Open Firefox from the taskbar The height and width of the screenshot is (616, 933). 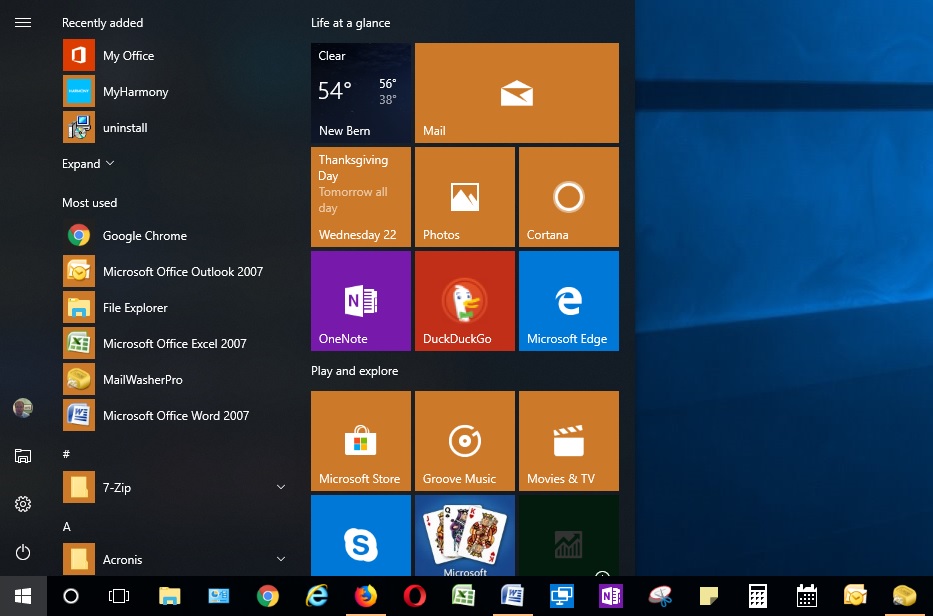[x=366, y=596]
